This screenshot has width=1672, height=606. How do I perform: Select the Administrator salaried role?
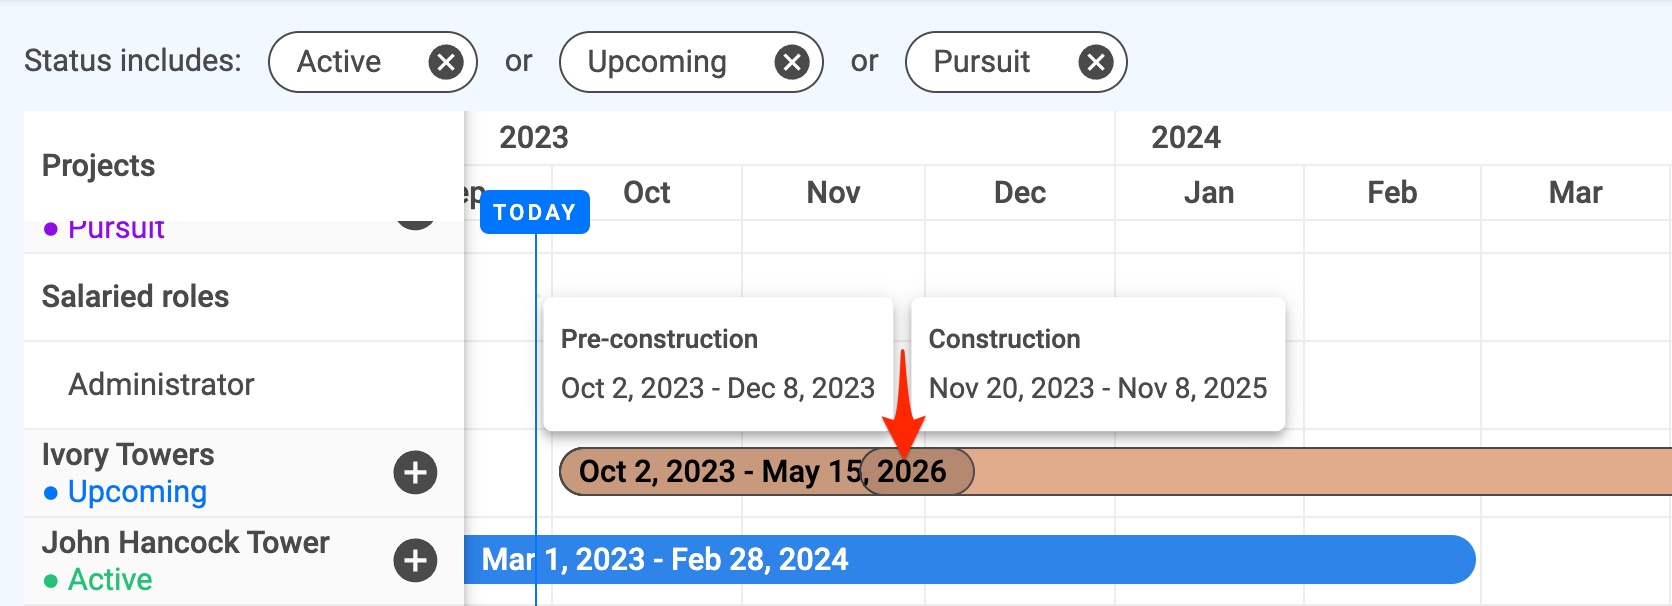point(161,385)
